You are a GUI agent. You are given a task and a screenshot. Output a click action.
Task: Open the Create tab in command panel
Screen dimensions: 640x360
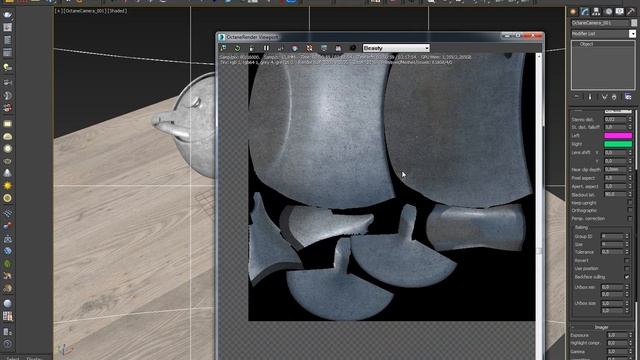pos(573,12)
